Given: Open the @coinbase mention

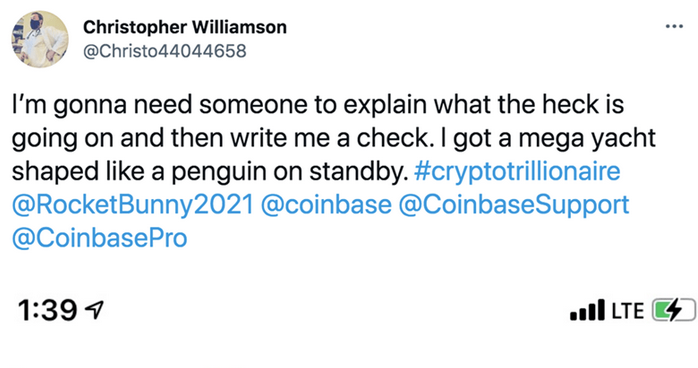Looking at the screenshot, I should pos(326,205).
